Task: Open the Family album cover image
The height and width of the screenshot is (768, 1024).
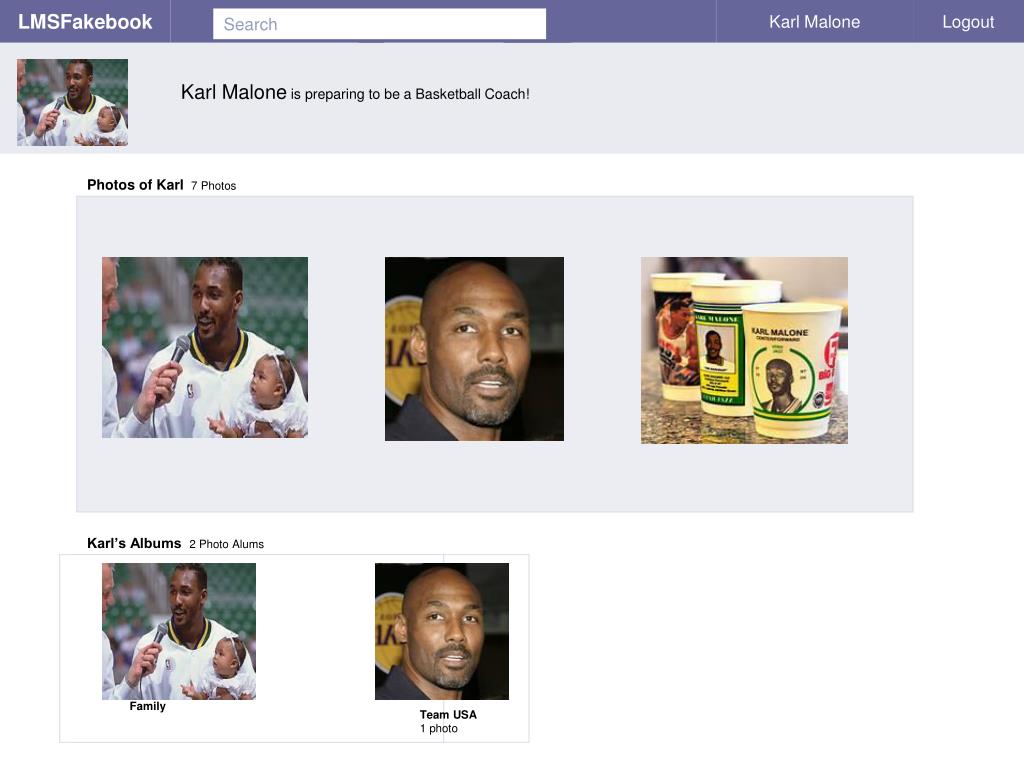Action: tap(179, 632)
